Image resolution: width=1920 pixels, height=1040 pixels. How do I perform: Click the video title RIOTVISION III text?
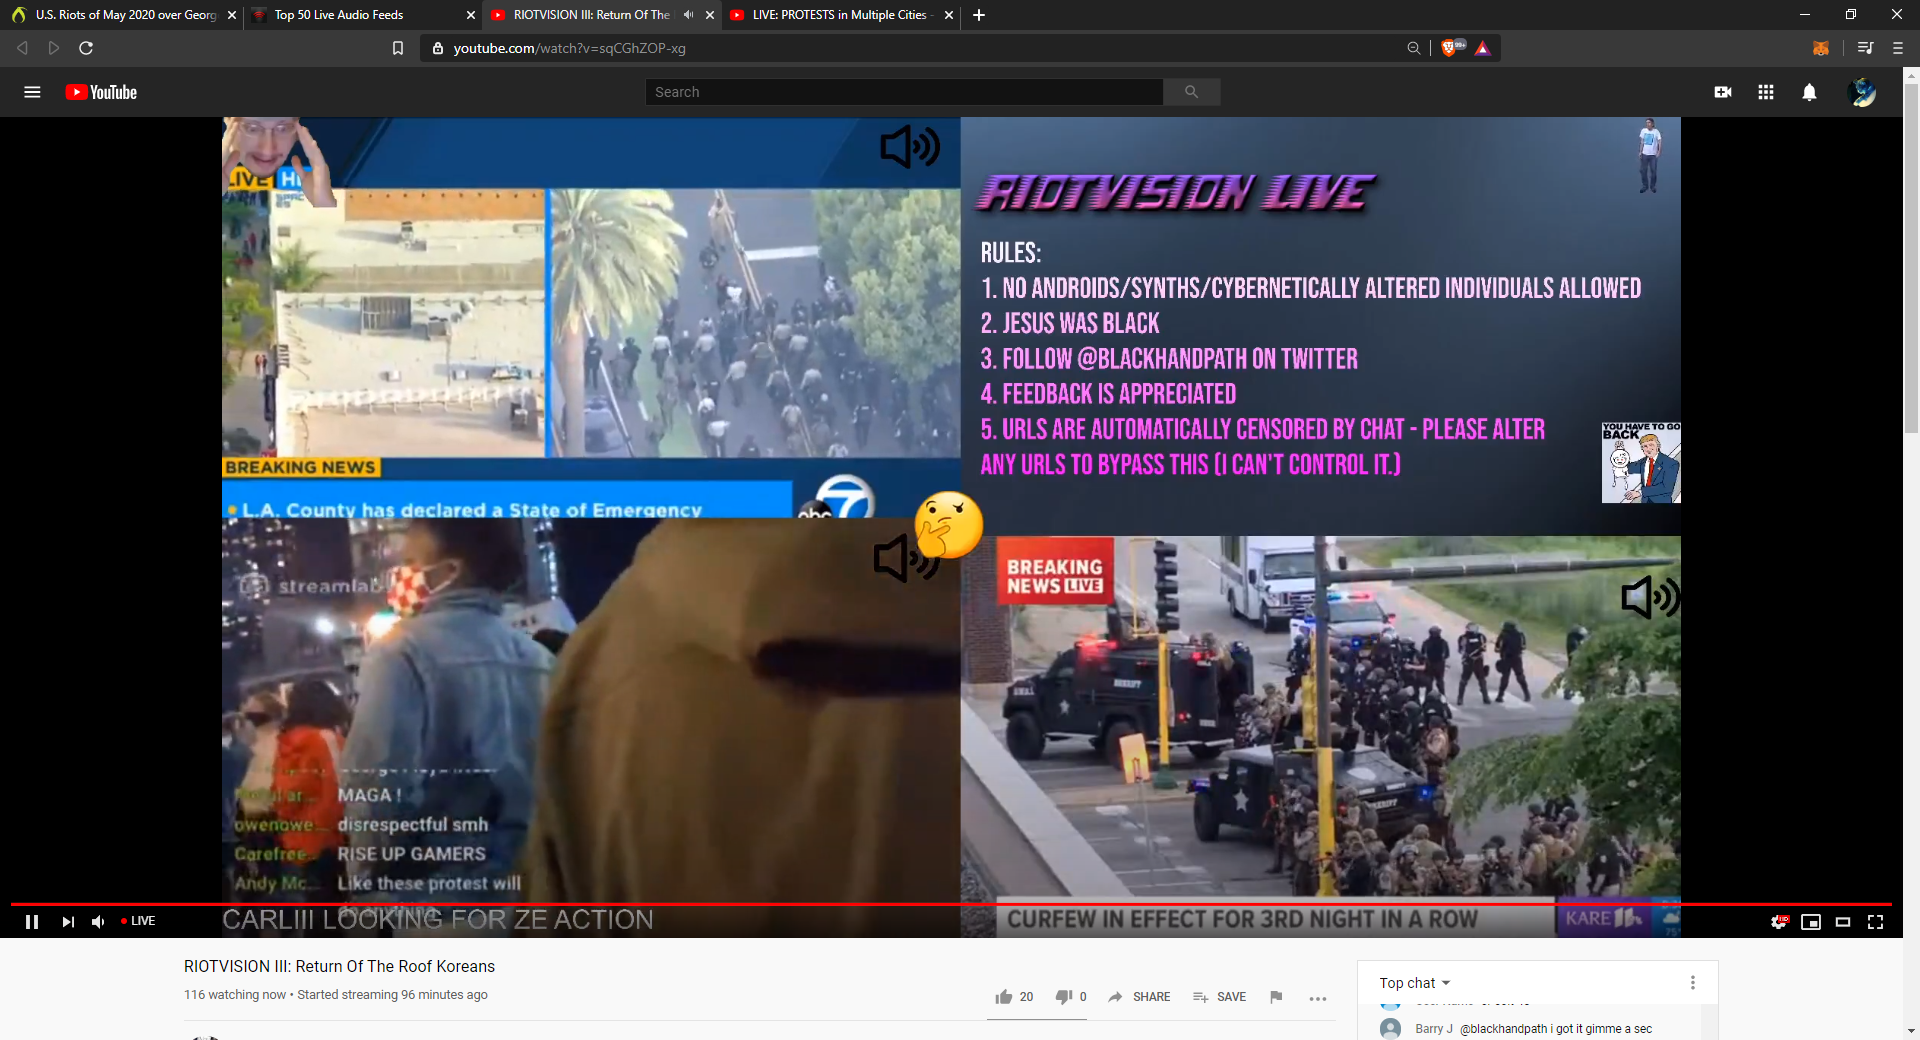339,966
